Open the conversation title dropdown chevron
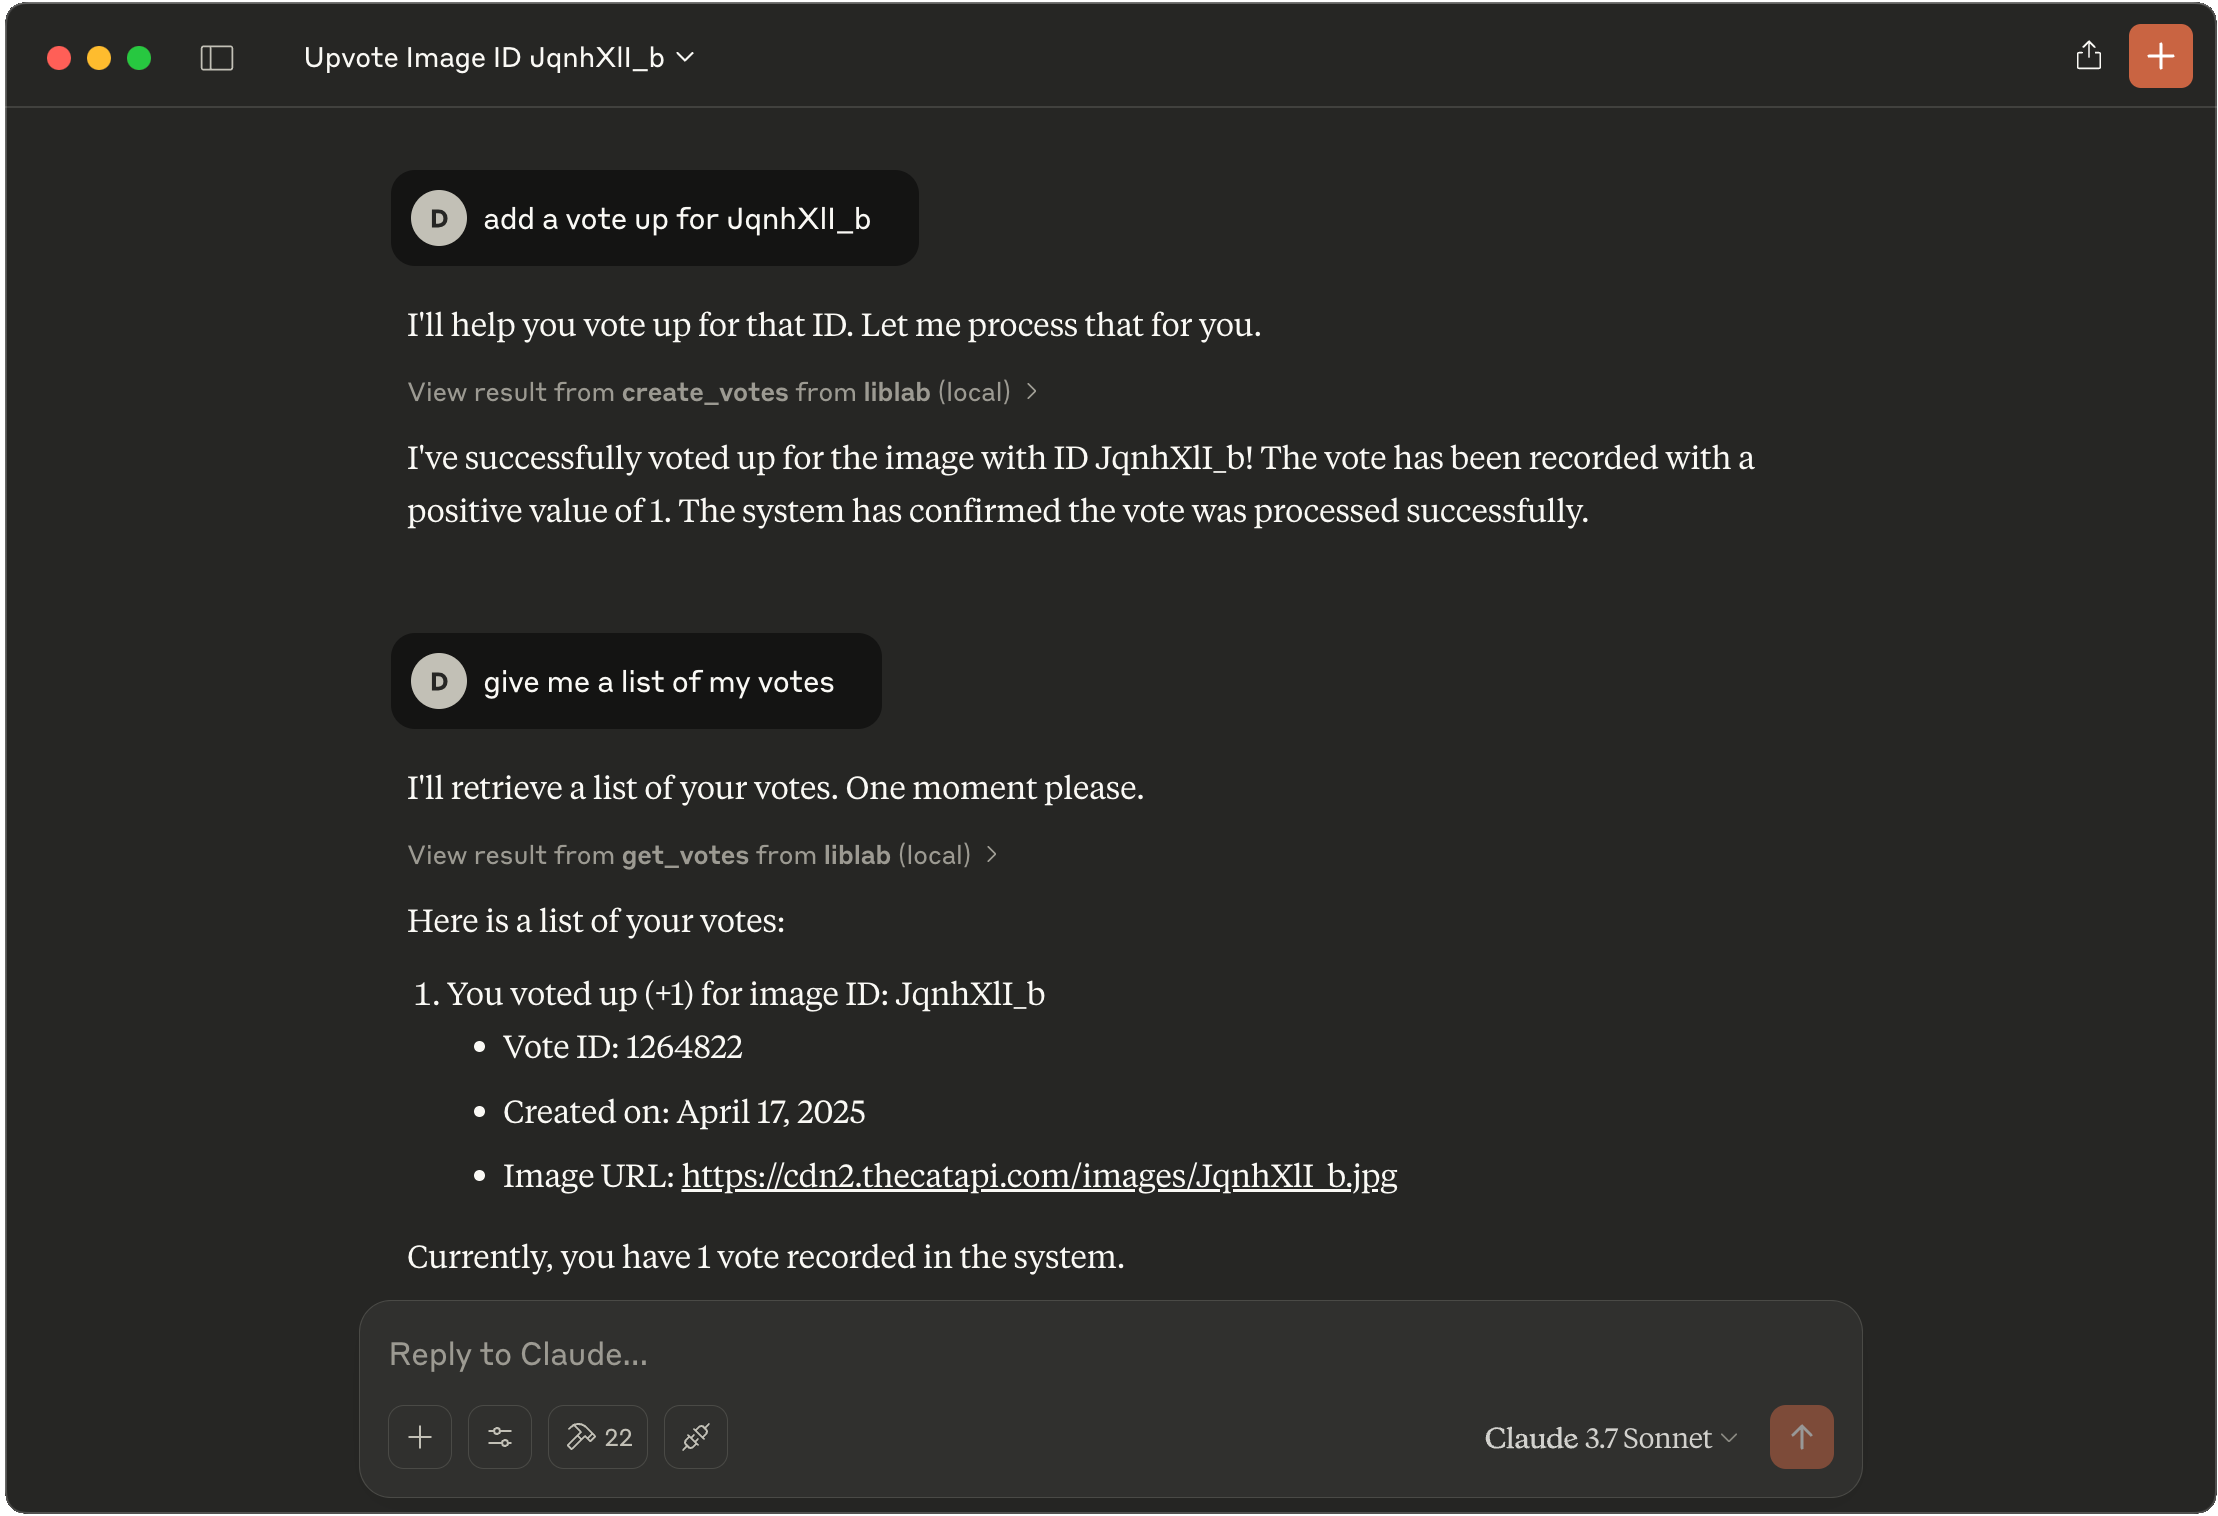The image size is (2218, 1516). 686,57
